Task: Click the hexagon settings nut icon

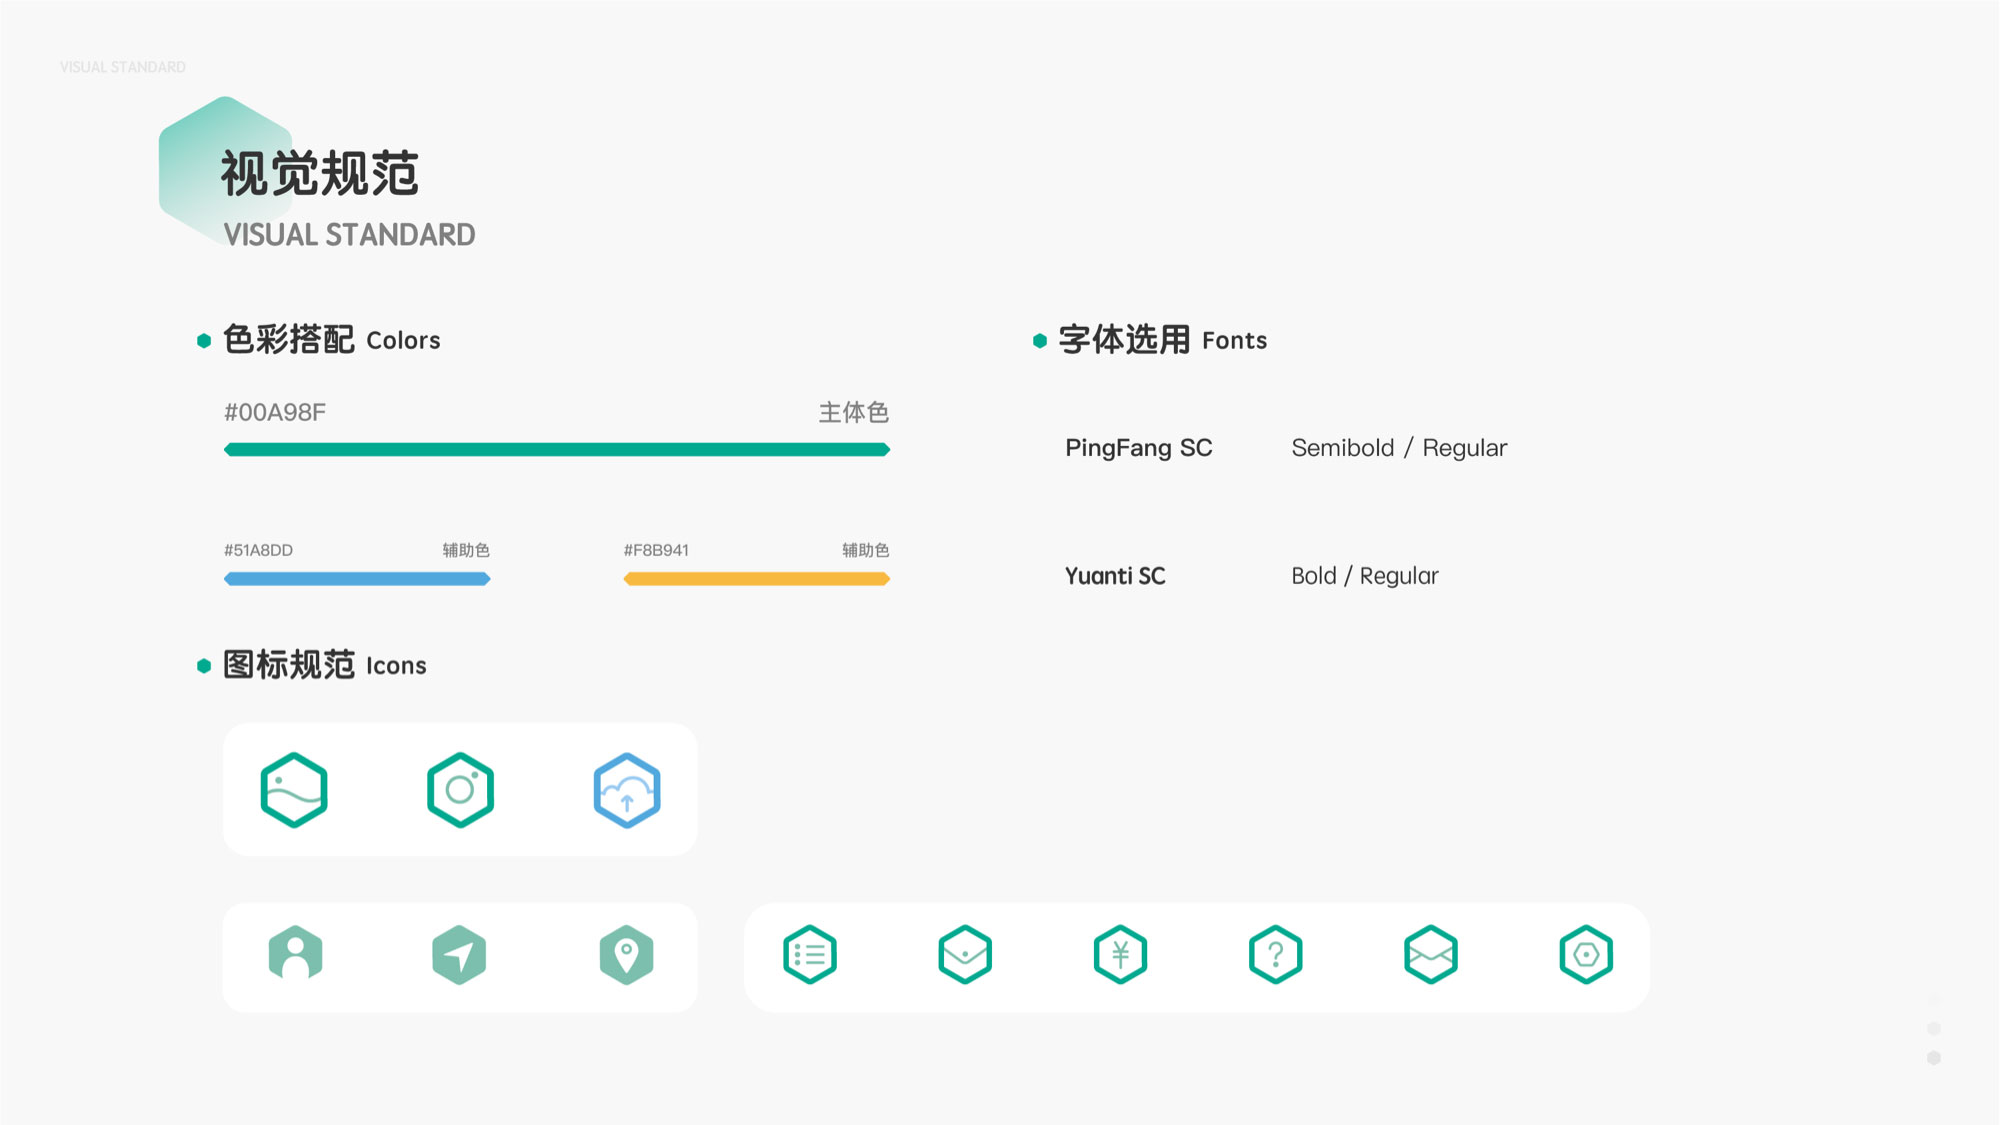Action: coord(1586,955)
